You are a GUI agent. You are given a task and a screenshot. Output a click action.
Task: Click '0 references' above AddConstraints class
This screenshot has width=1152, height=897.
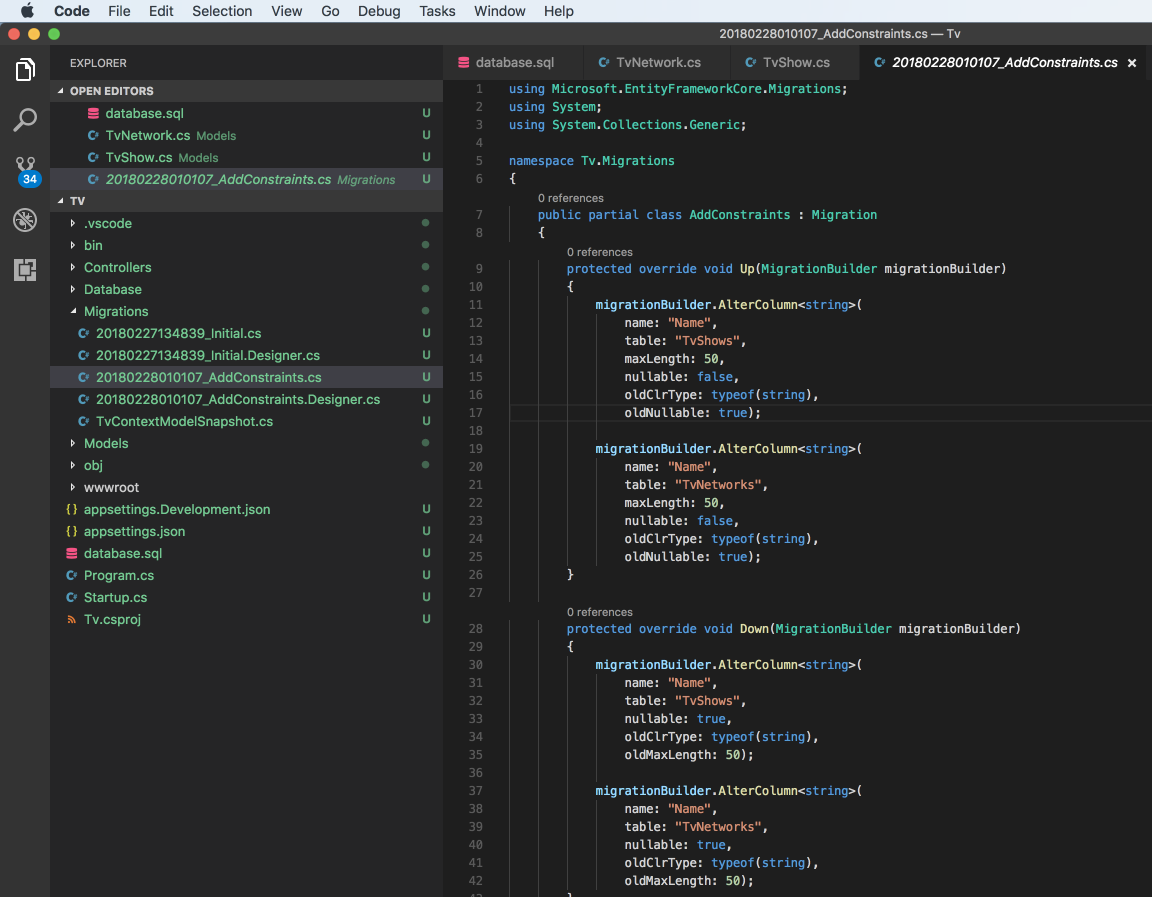pos(570,198)
